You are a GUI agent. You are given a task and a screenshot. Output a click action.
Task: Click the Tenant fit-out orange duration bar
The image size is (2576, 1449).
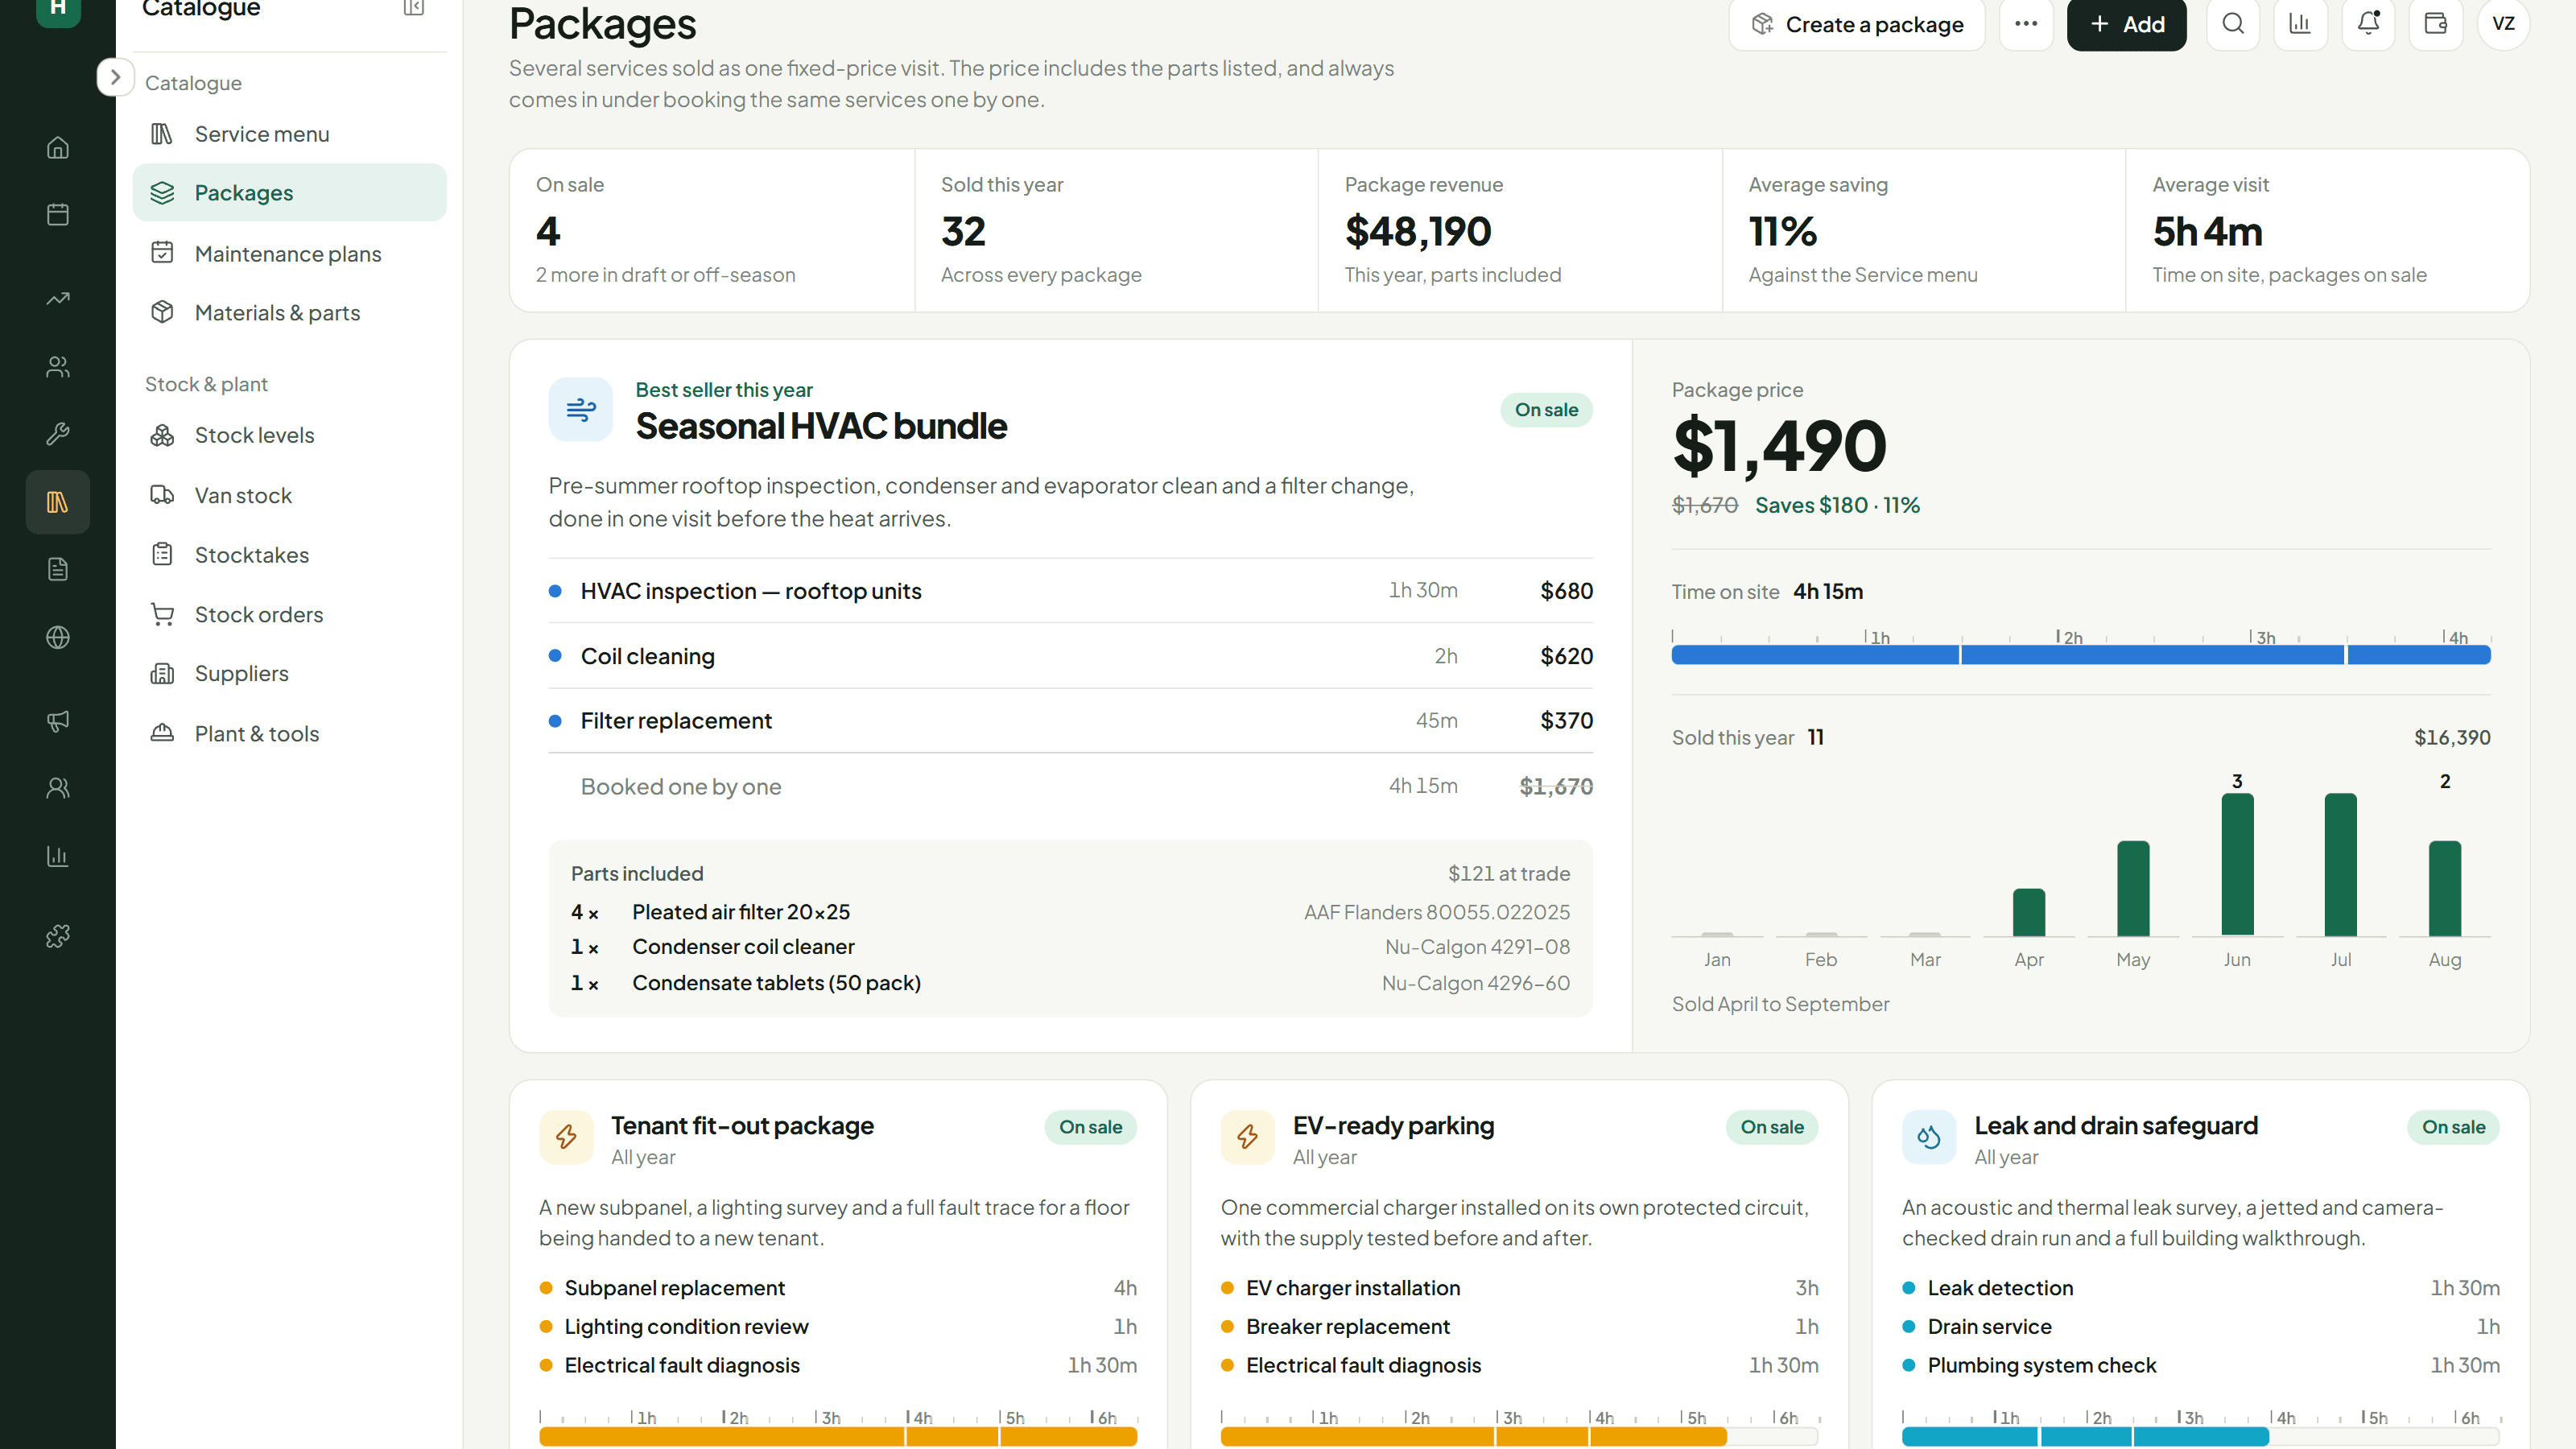(838, 1436)
